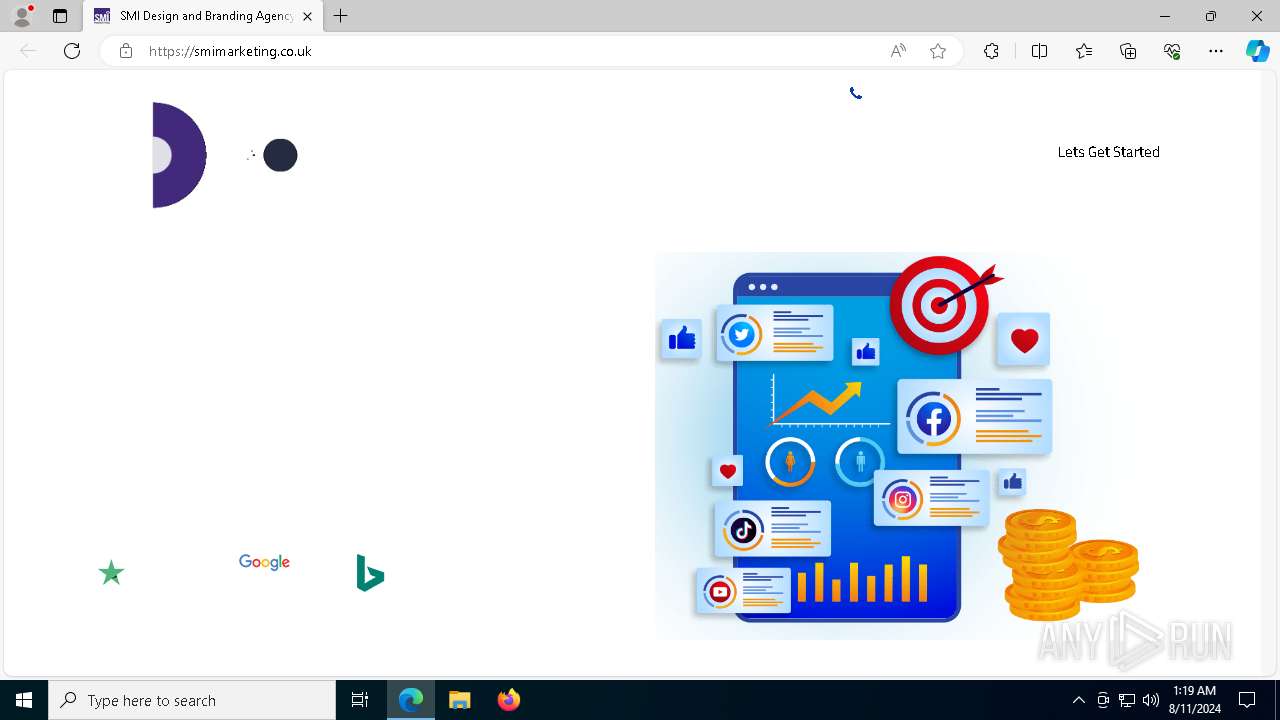Image resolution: width=1280 pixels, height=720 pixels.
Task: Open the browser profile icon
Action: click(x=22, y=16)
